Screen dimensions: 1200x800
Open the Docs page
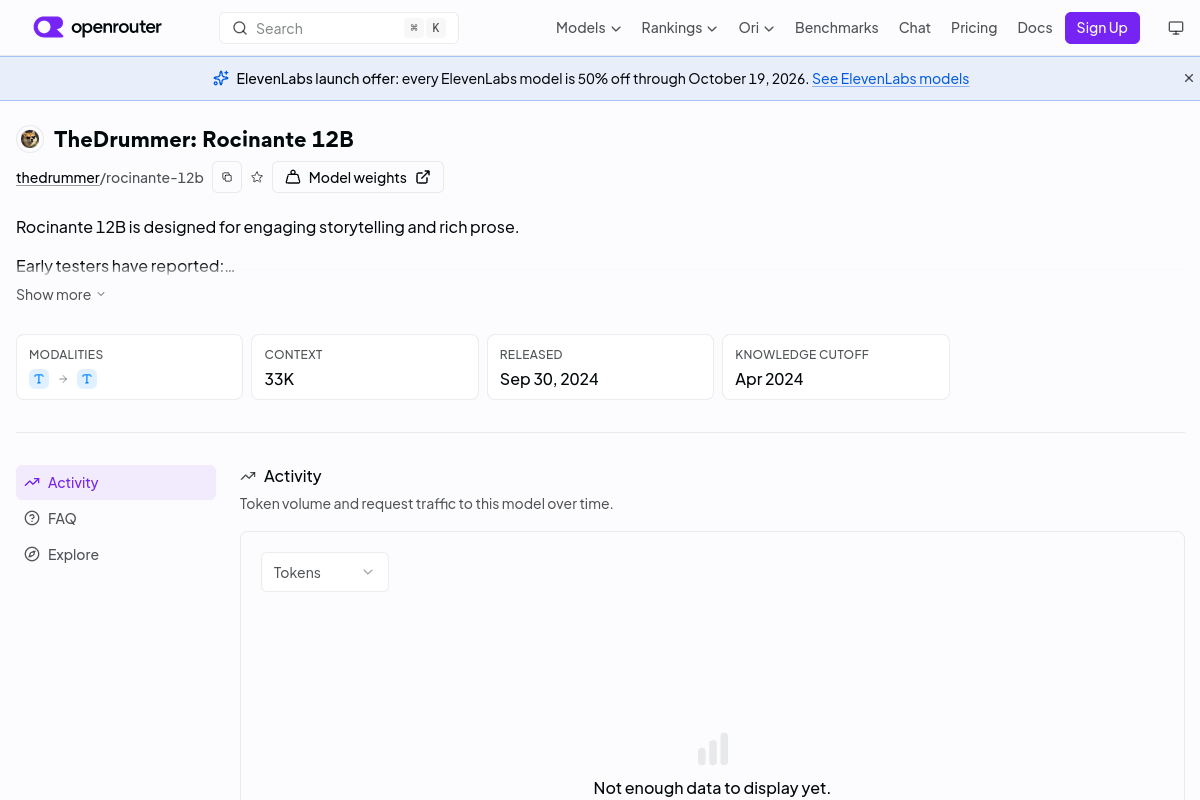click(x=1034, y=28)
